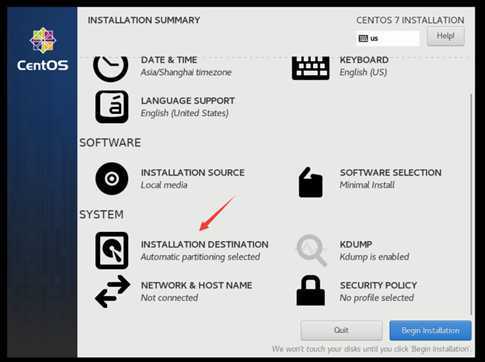
Task: Click the Keyboard icon
Action: point(310,68)
